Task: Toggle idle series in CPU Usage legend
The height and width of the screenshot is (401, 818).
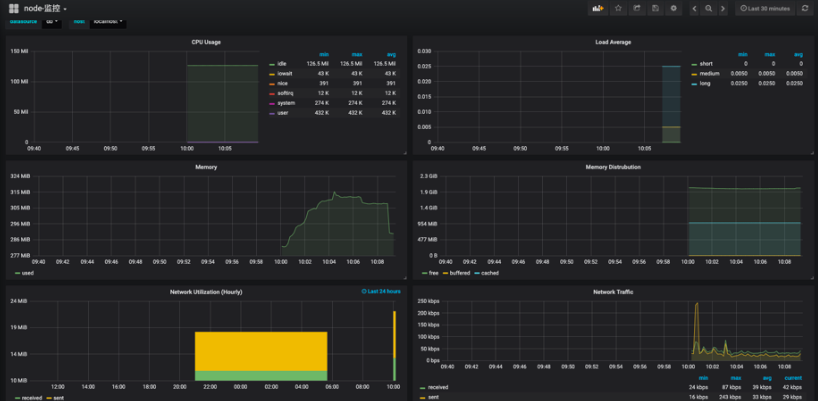Action: coord(282,64)
